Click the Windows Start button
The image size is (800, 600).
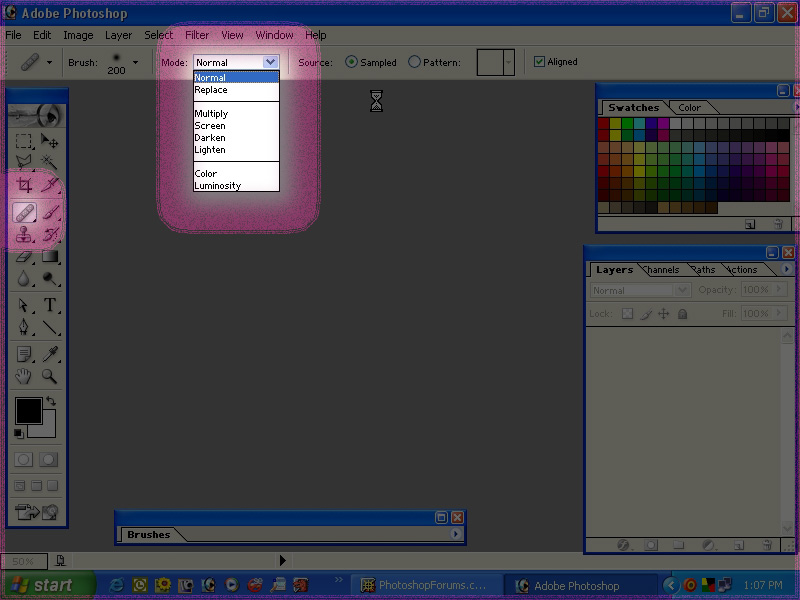point(42,585)
